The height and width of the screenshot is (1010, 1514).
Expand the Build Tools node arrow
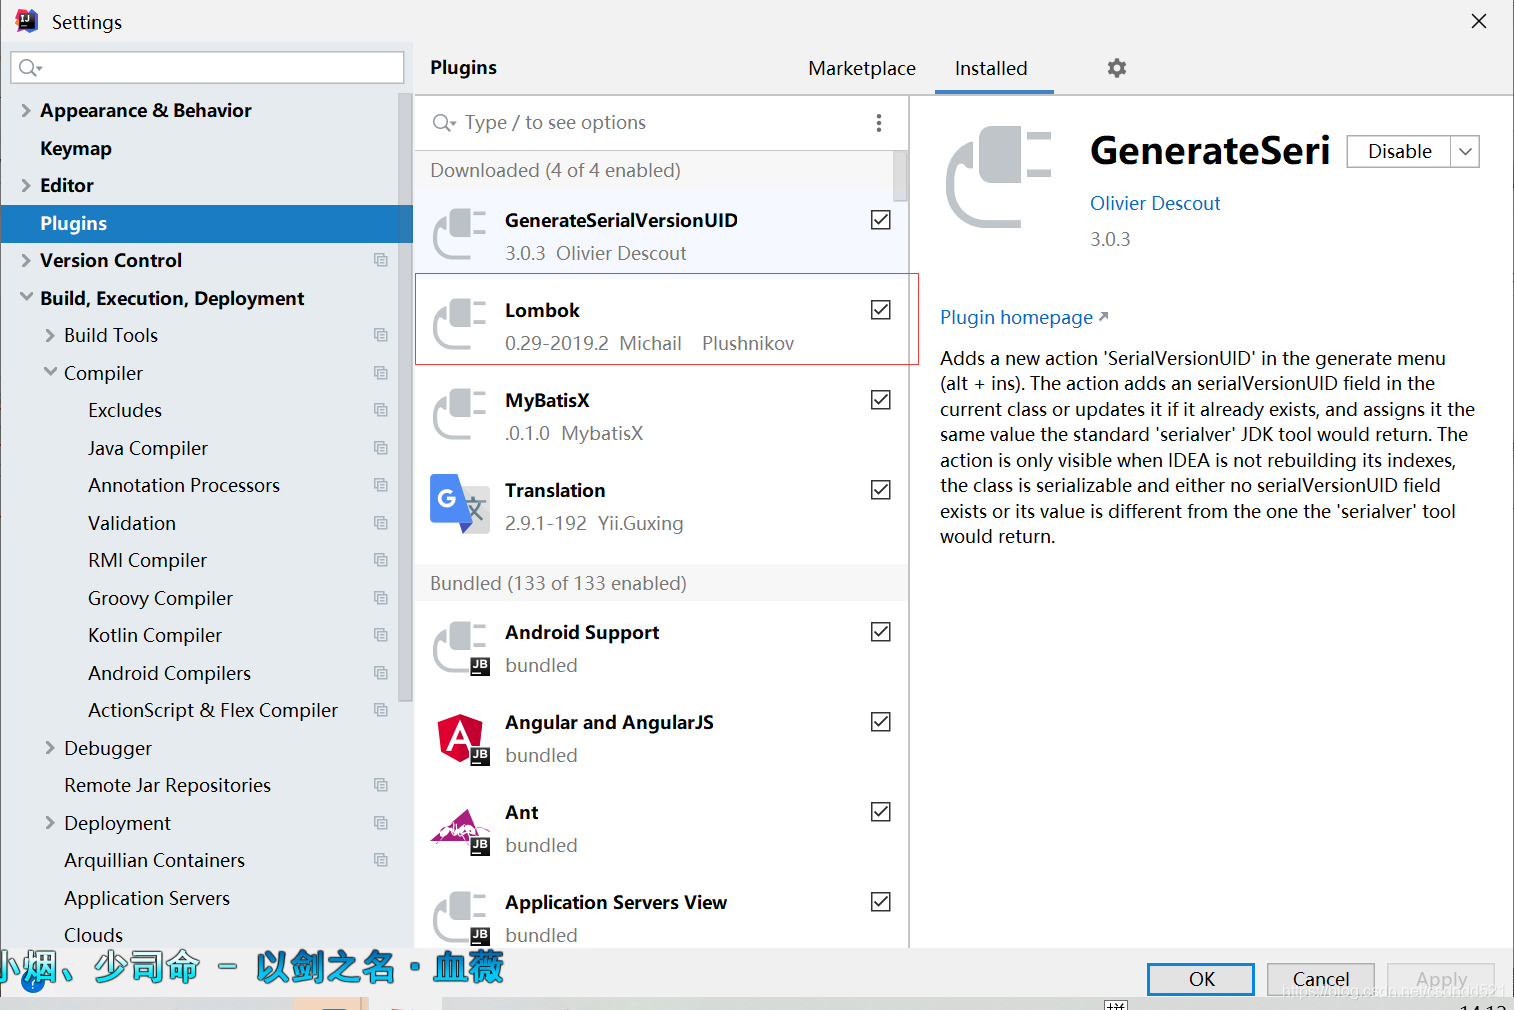tap(50, 335)
